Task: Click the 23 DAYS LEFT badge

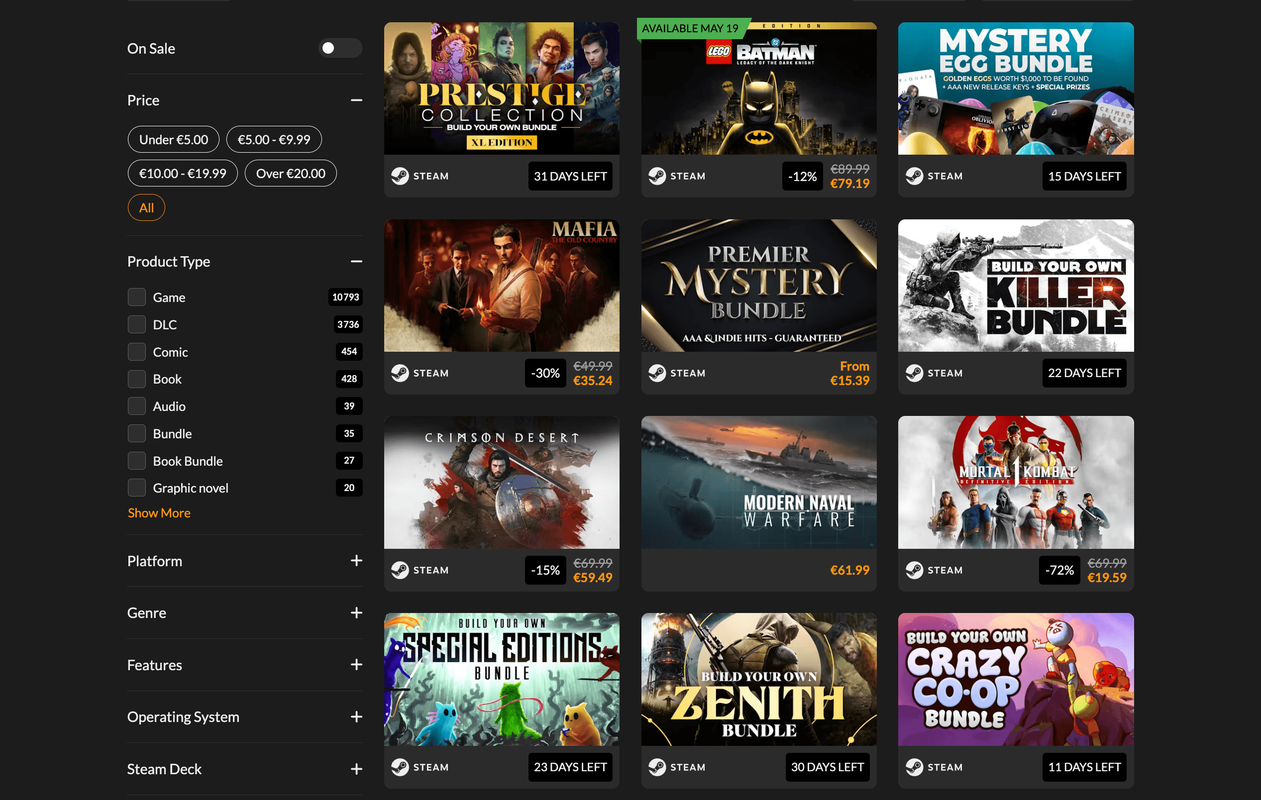Action: [x=570, y=767]
